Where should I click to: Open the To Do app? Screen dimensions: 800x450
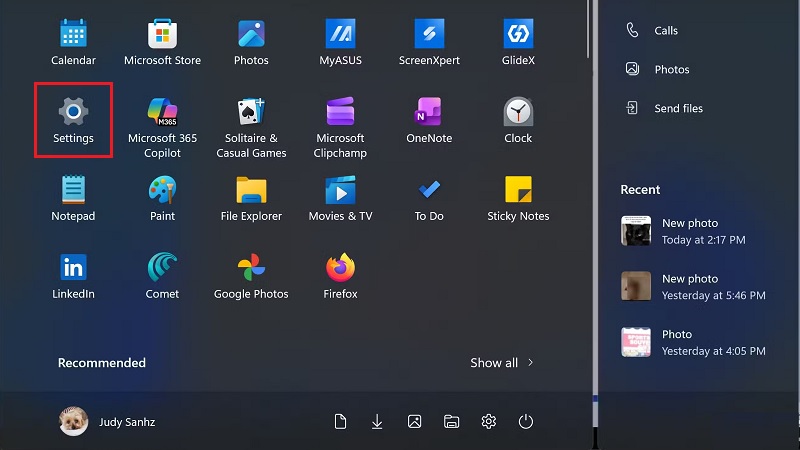coord(429,198)
